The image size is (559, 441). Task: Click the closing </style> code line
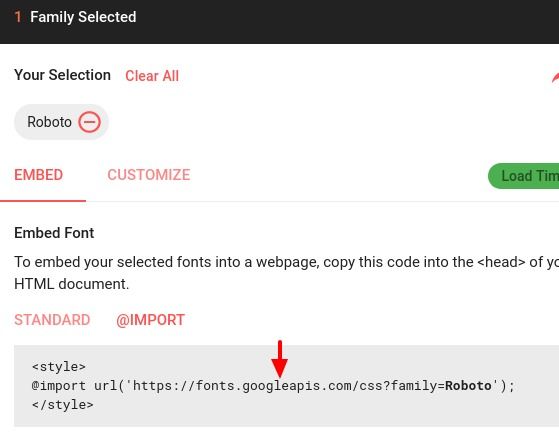[x=63, y=405]
